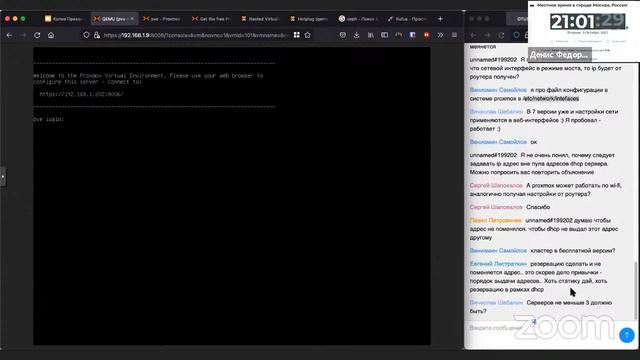Open a new browser tab
The width and height of the screenshot is (640, 360).
click(x=440, y=19)
